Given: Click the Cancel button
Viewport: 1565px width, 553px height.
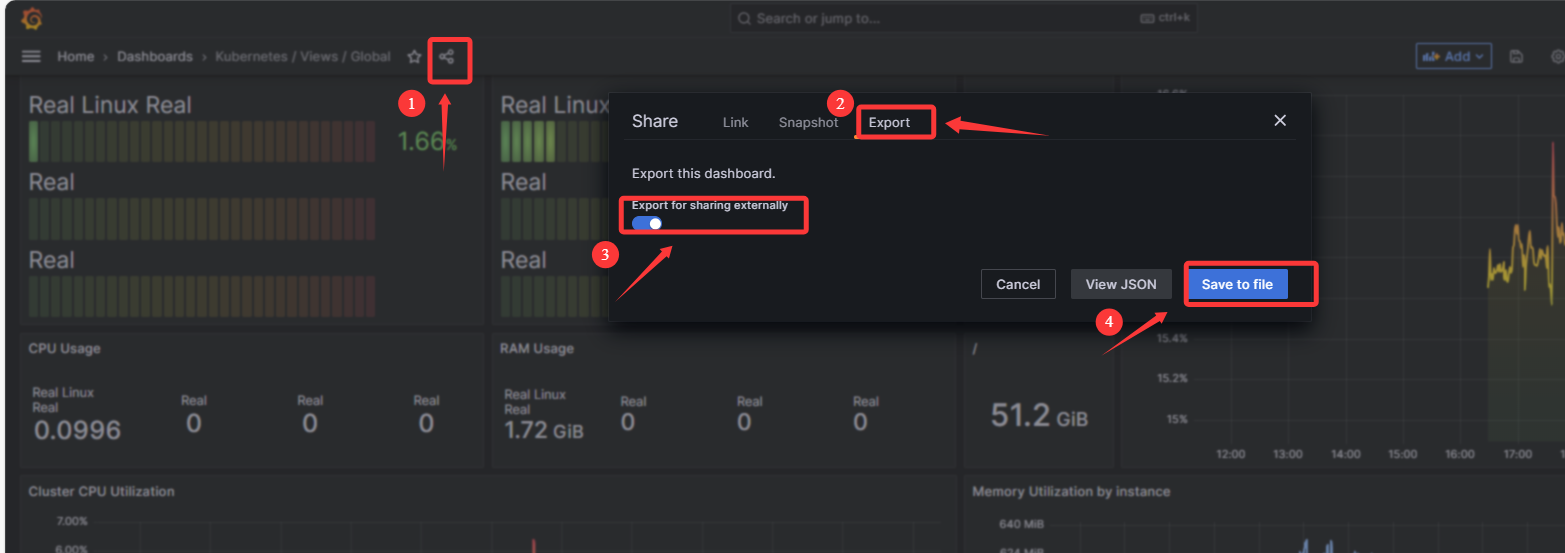Looking at the screenshot, I should click(1018, 285).
